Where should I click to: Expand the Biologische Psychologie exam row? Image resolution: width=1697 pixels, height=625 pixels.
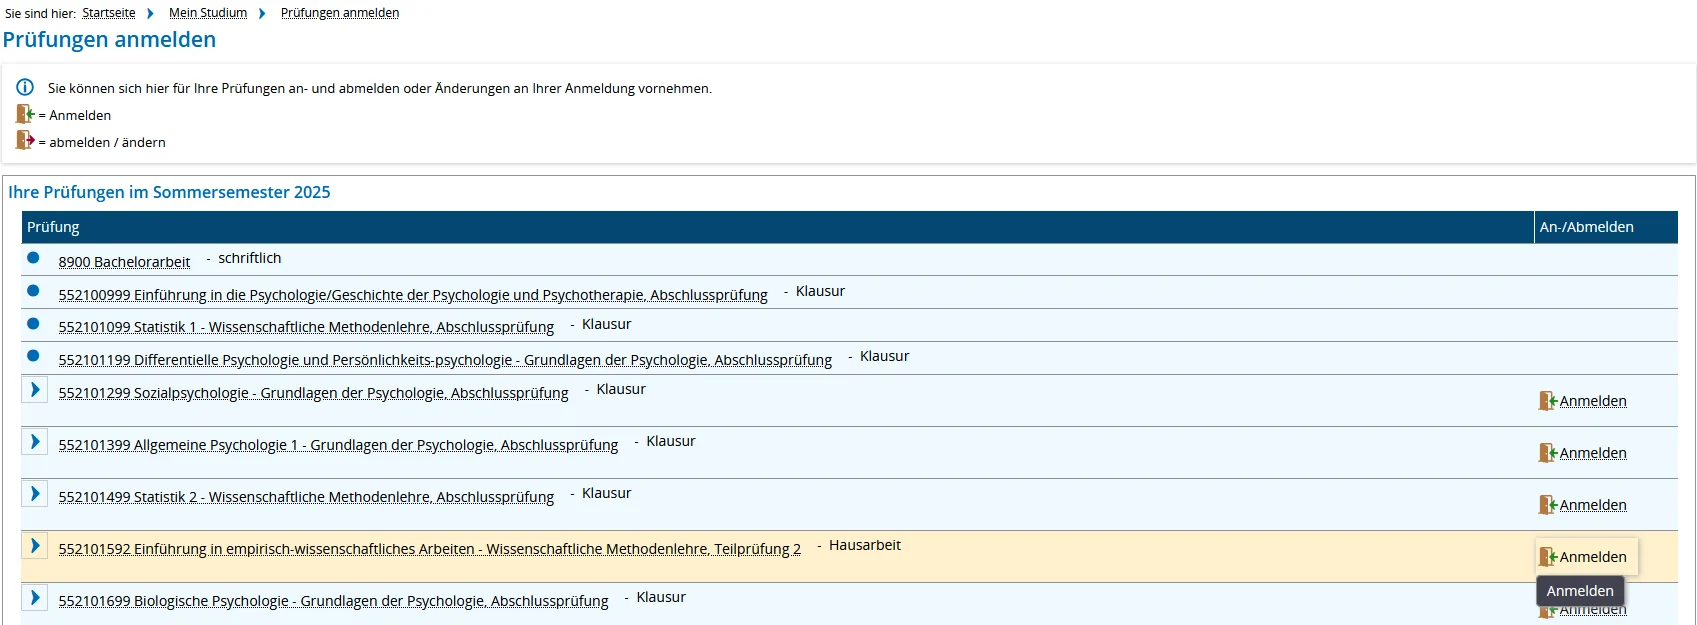35,598
